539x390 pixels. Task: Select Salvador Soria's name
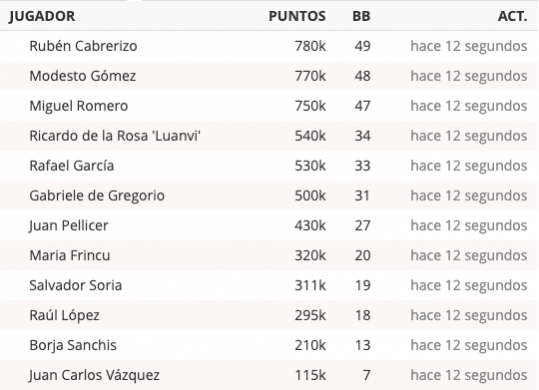point(76,285)
